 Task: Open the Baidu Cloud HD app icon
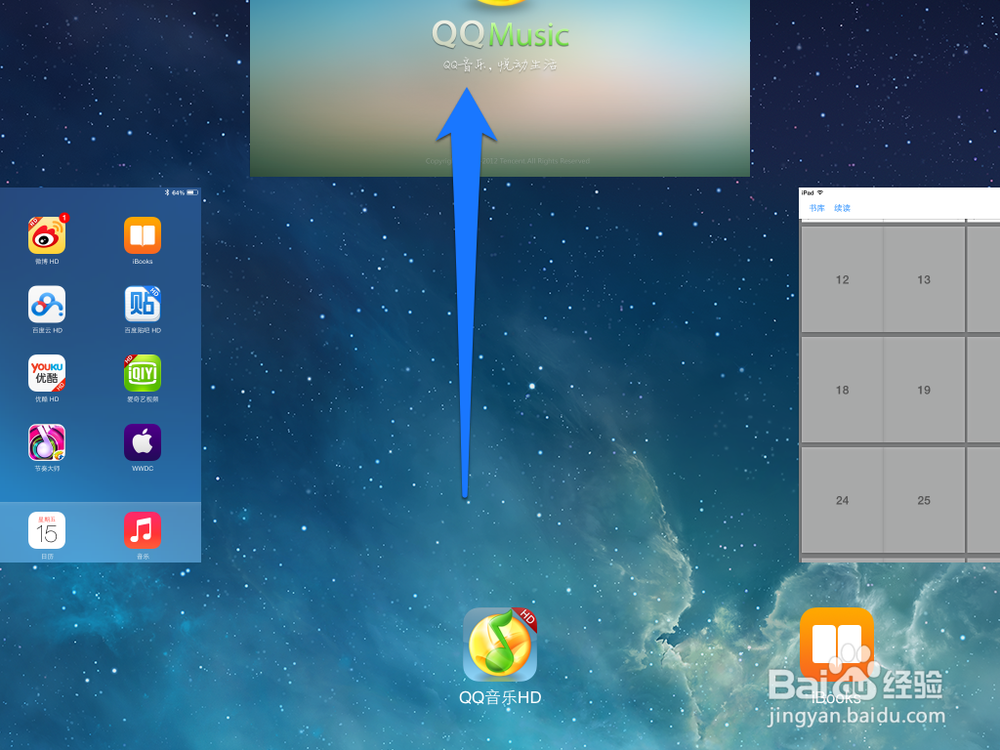click(47, 304)
